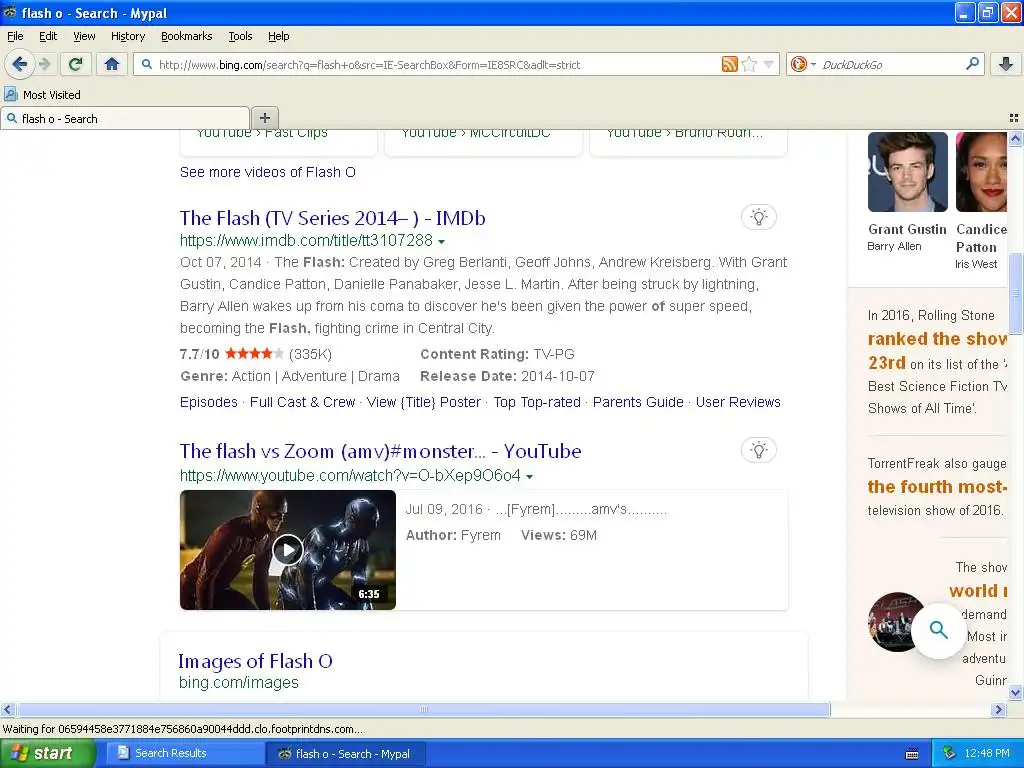The image size is (1024, 768).
Task: Open the address bar history dropdown arrow
Action: coord(769,64)
